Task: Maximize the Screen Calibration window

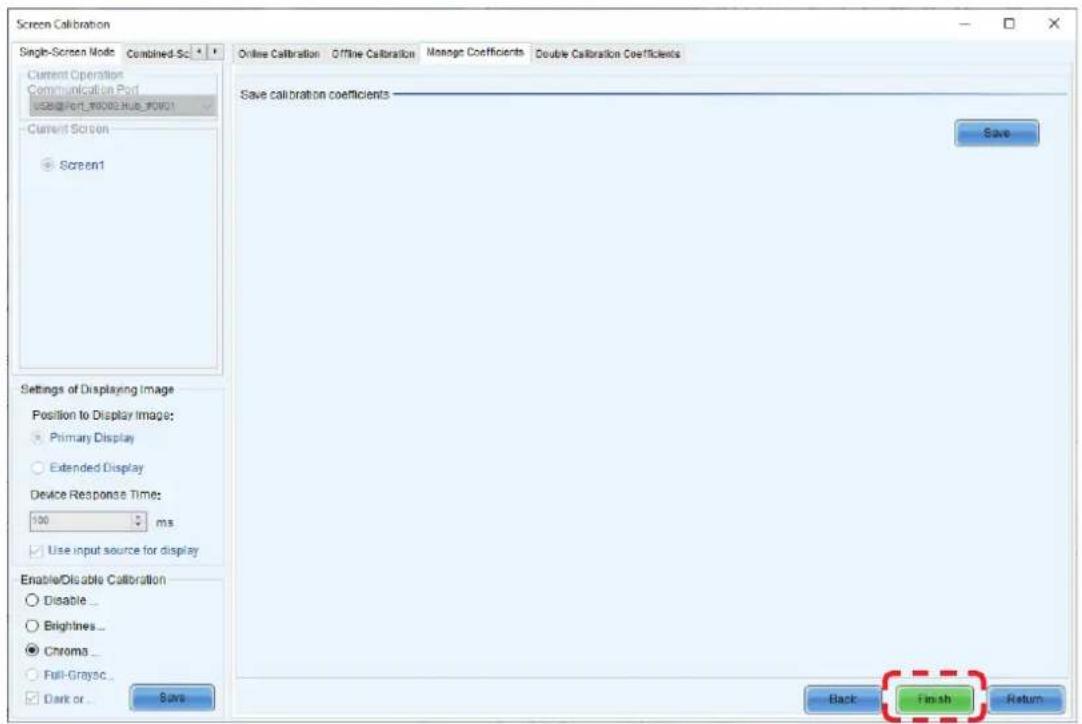Action: point(1009,24)
